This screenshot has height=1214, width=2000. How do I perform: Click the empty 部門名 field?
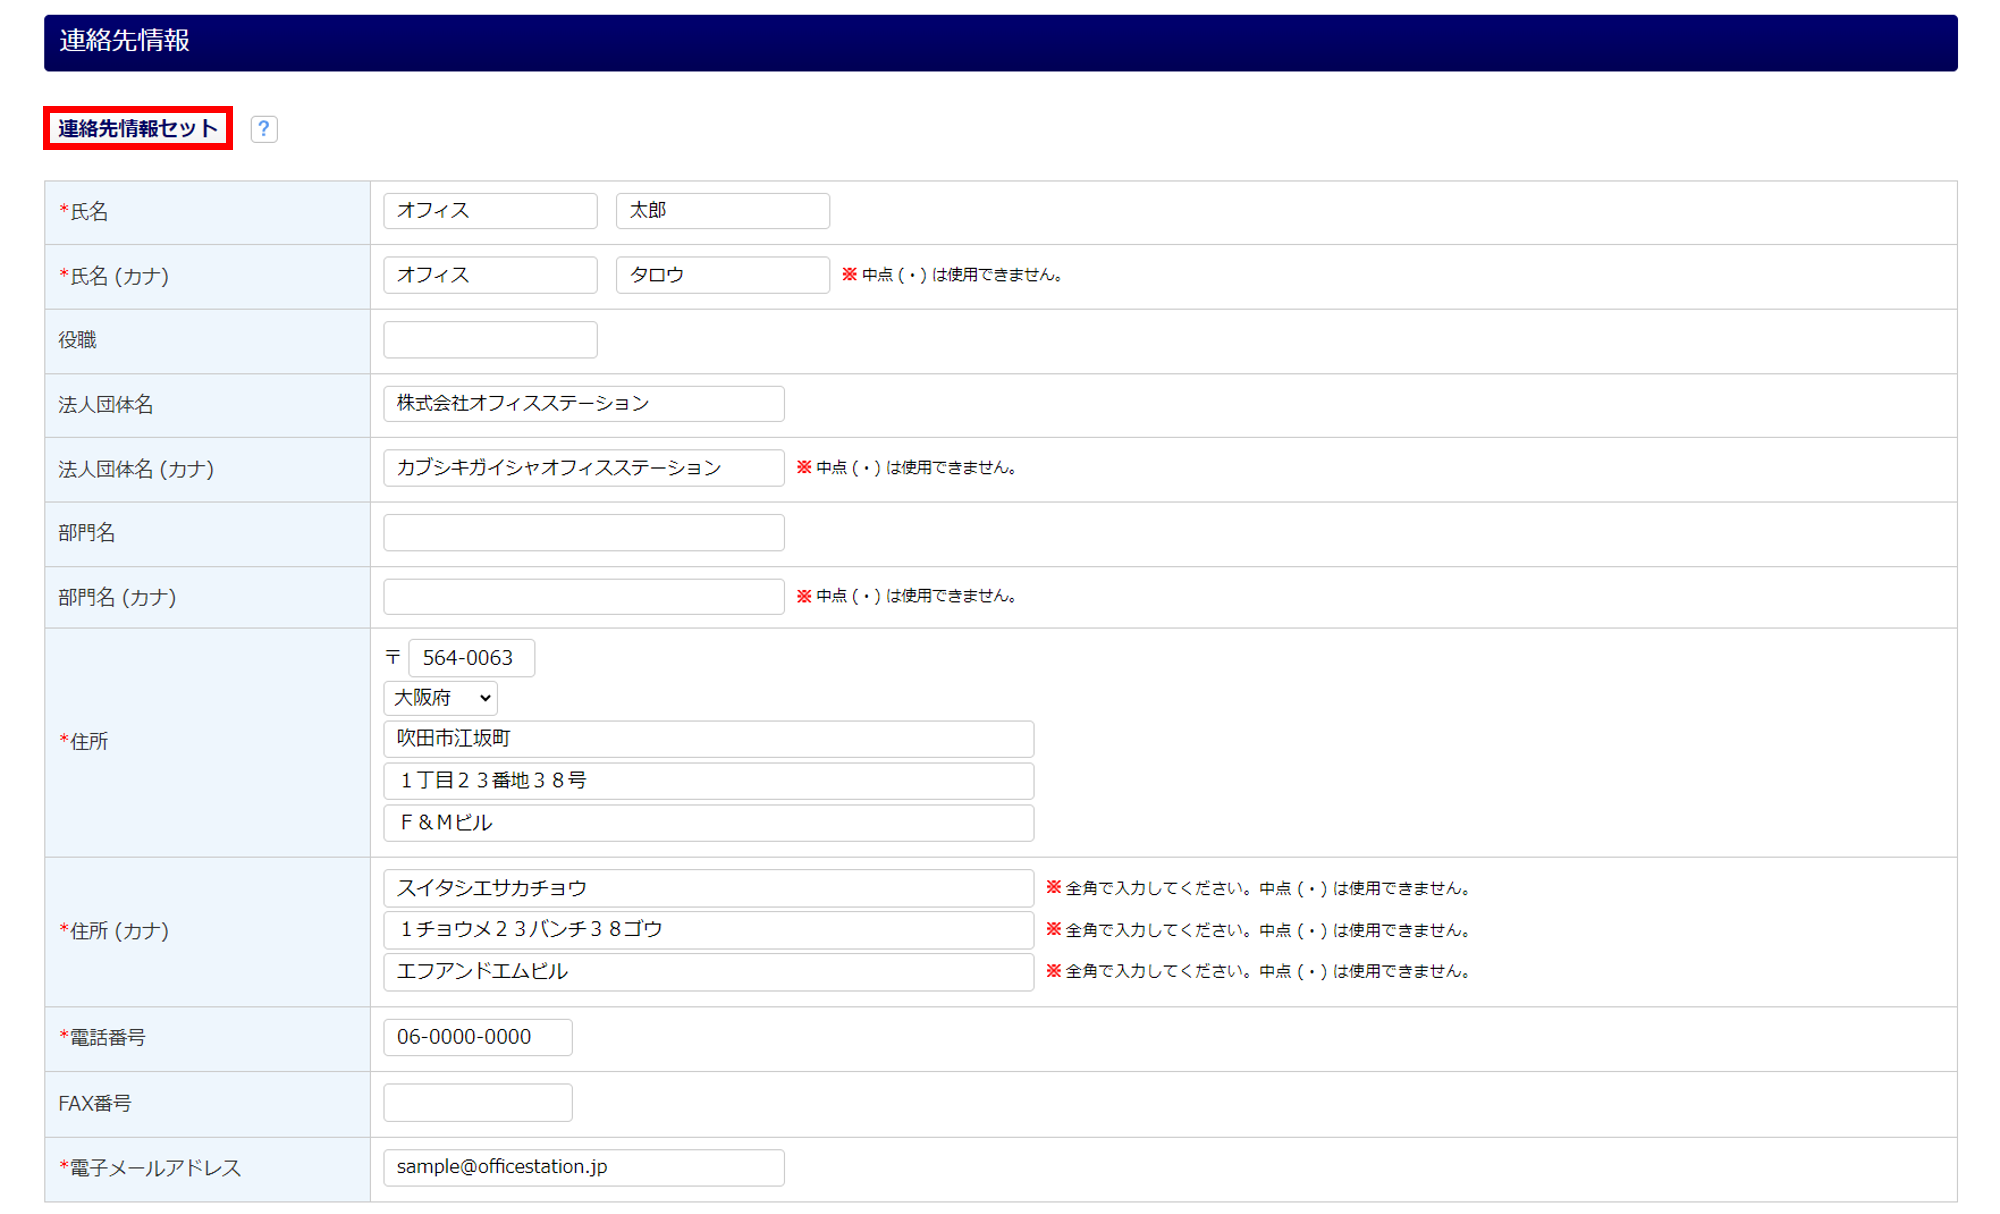coord(583,533)
